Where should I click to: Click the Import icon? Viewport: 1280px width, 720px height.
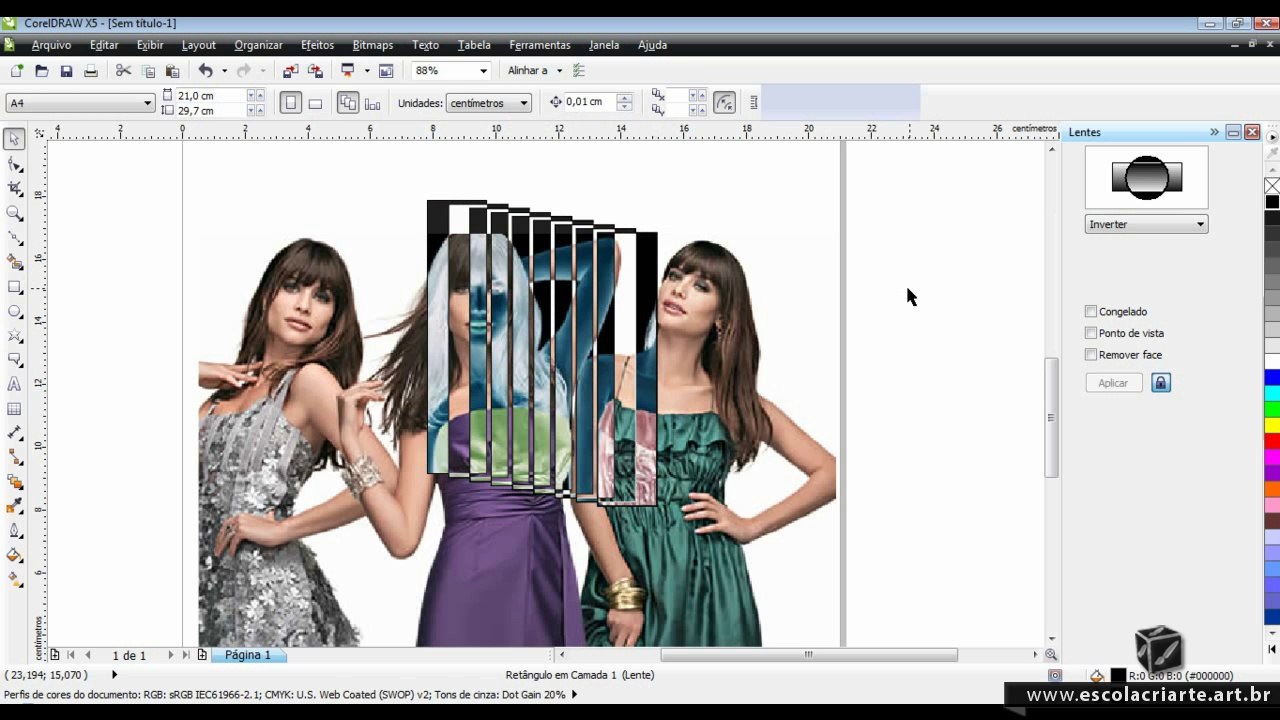(290, 71)
